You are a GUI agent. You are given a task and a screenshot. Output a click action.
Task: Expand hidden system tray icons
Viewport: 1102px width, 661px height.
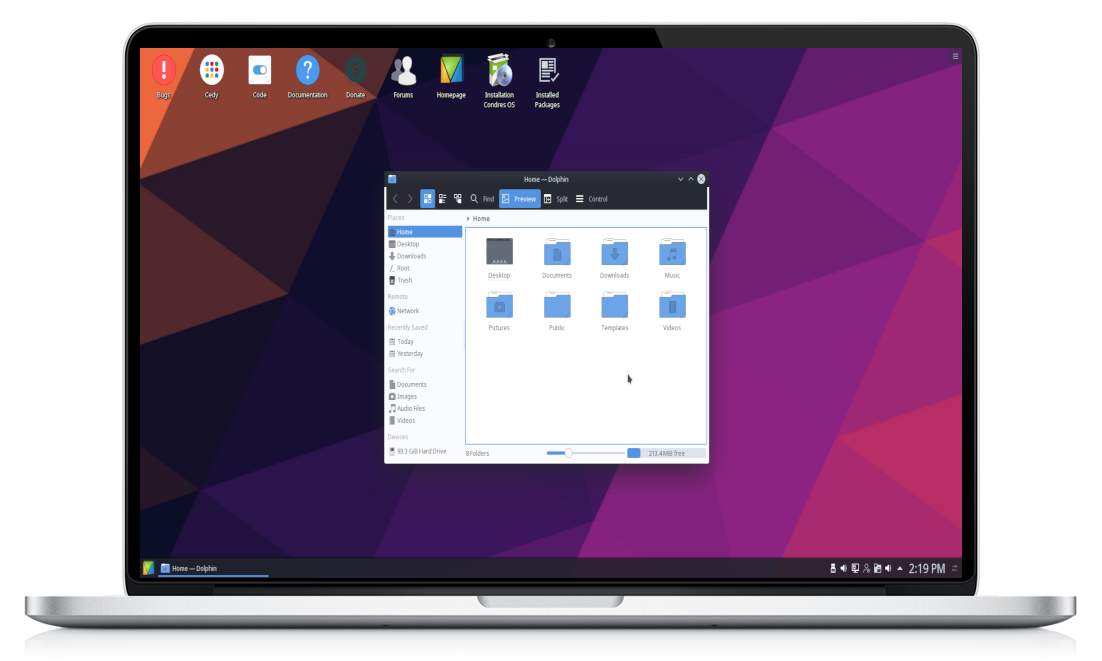[900, 568]
